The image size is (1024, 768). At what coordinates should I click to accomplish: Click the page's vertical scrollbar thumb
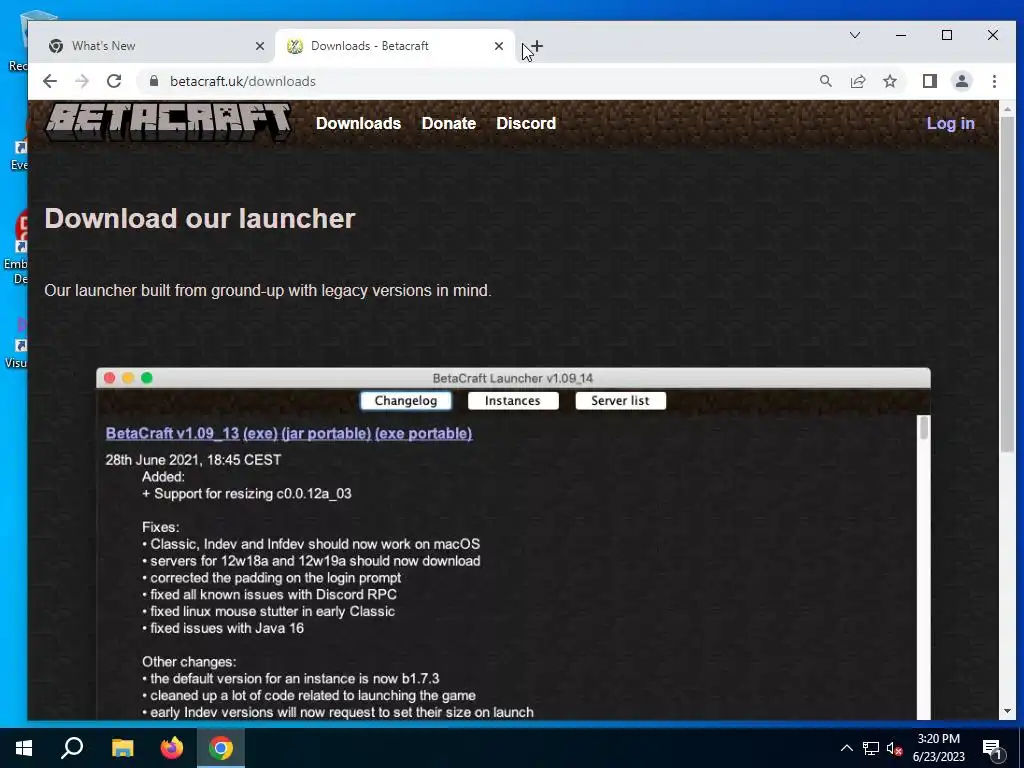(x=1008, y=284)
